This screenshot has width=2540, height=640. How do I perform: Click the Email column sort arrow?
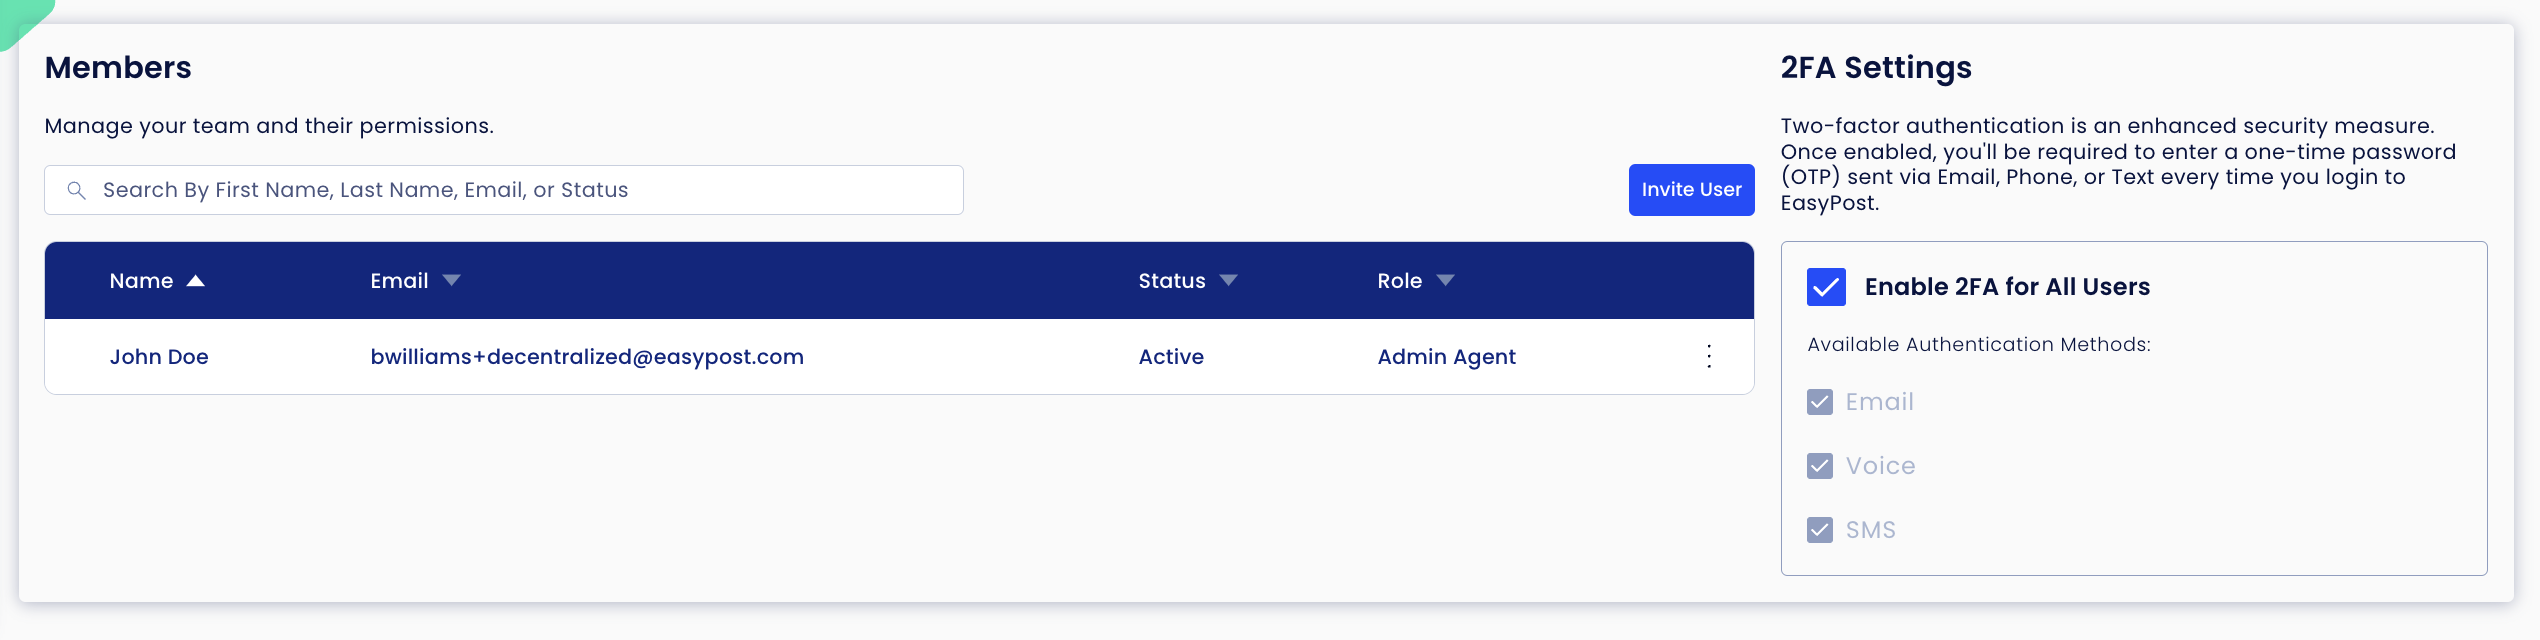click(451, 281)
